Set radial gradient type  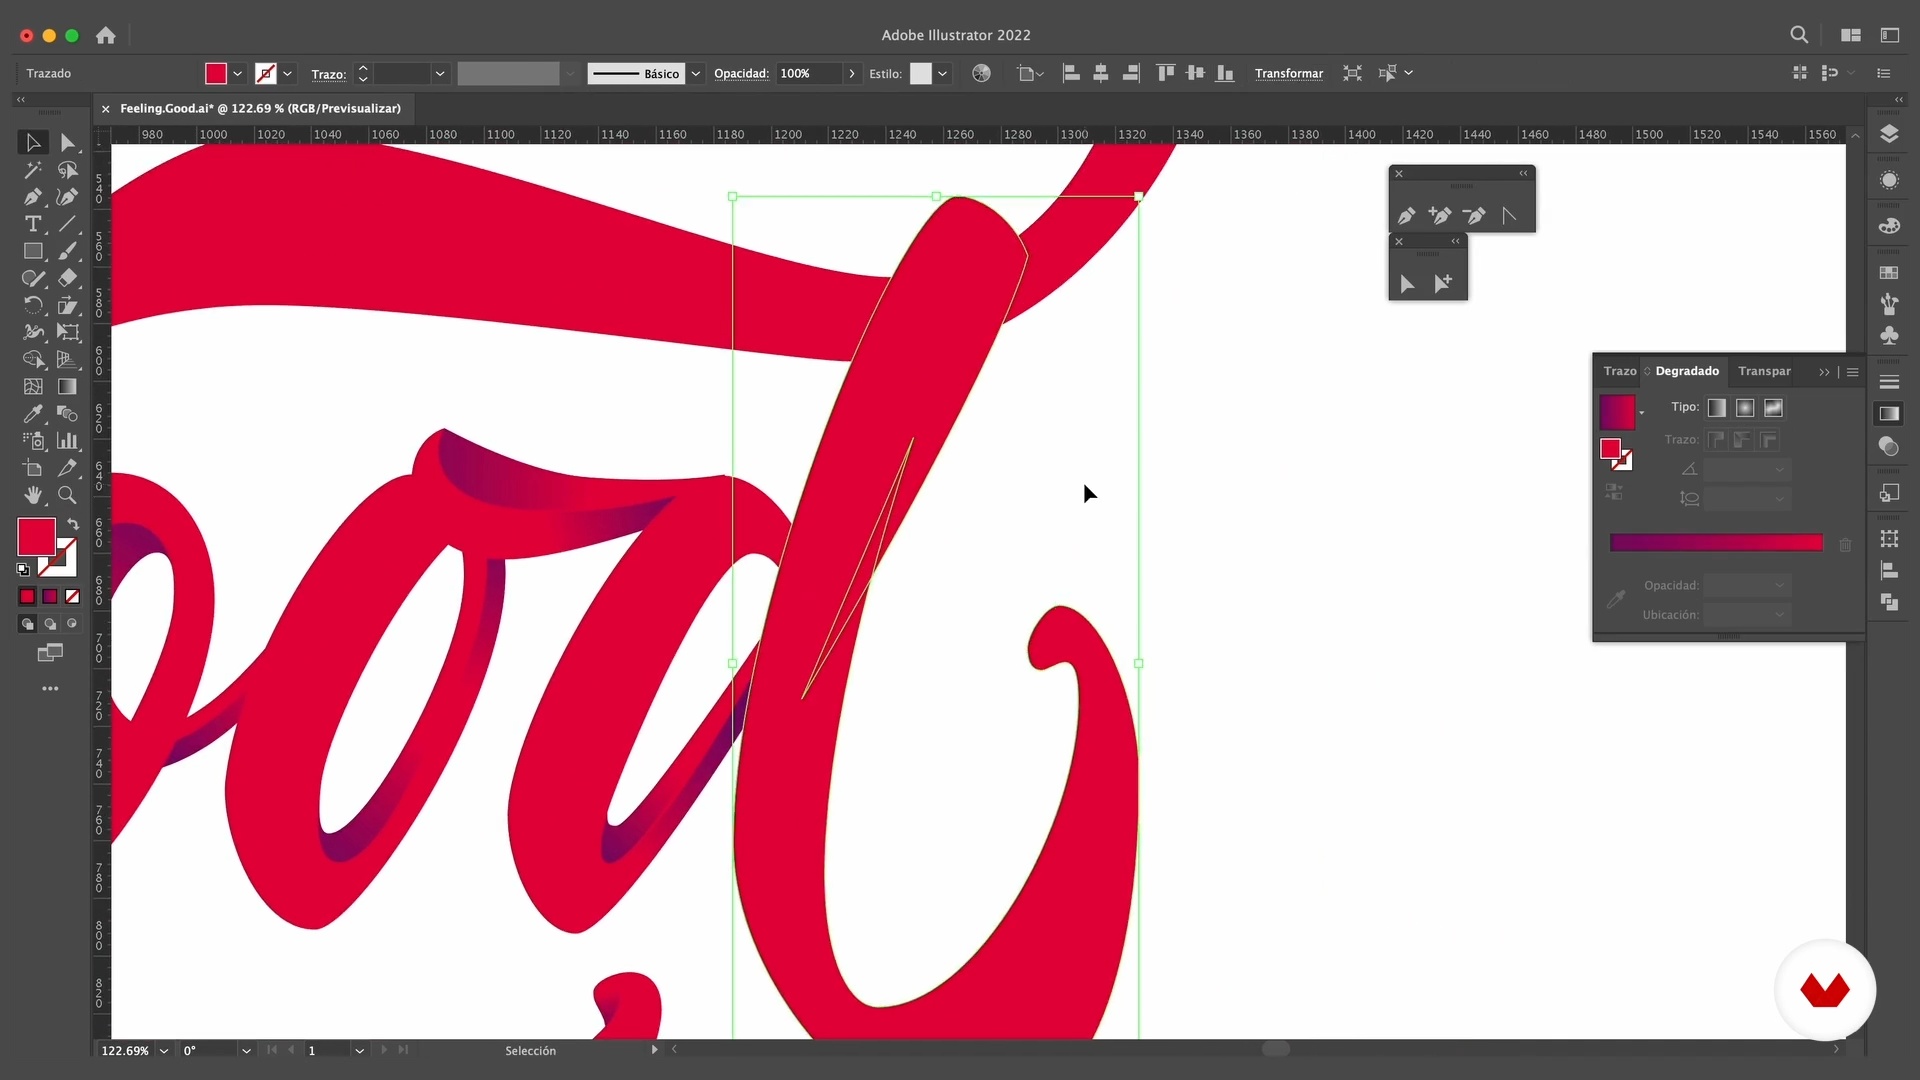[1745, 407]
